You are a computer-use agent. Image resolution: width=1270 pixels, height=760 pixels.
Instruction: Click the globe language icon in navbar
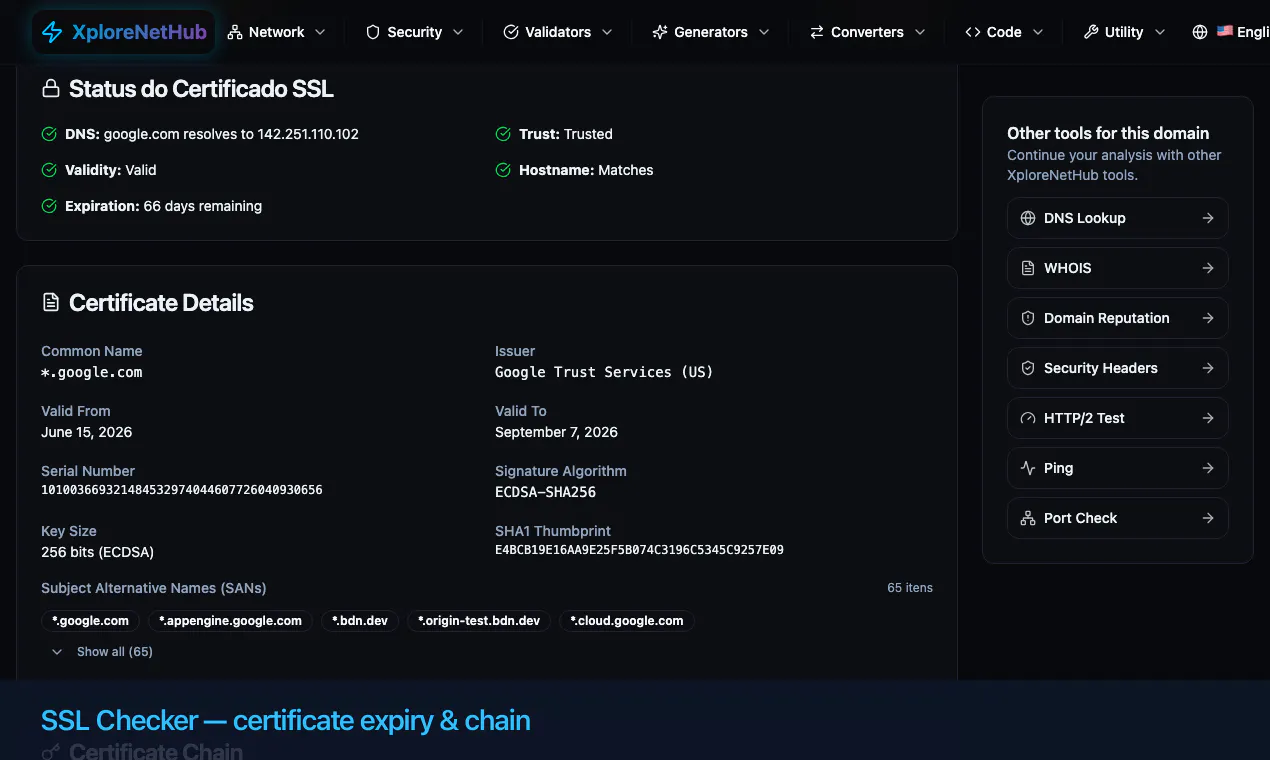[x=1200, y=32]
